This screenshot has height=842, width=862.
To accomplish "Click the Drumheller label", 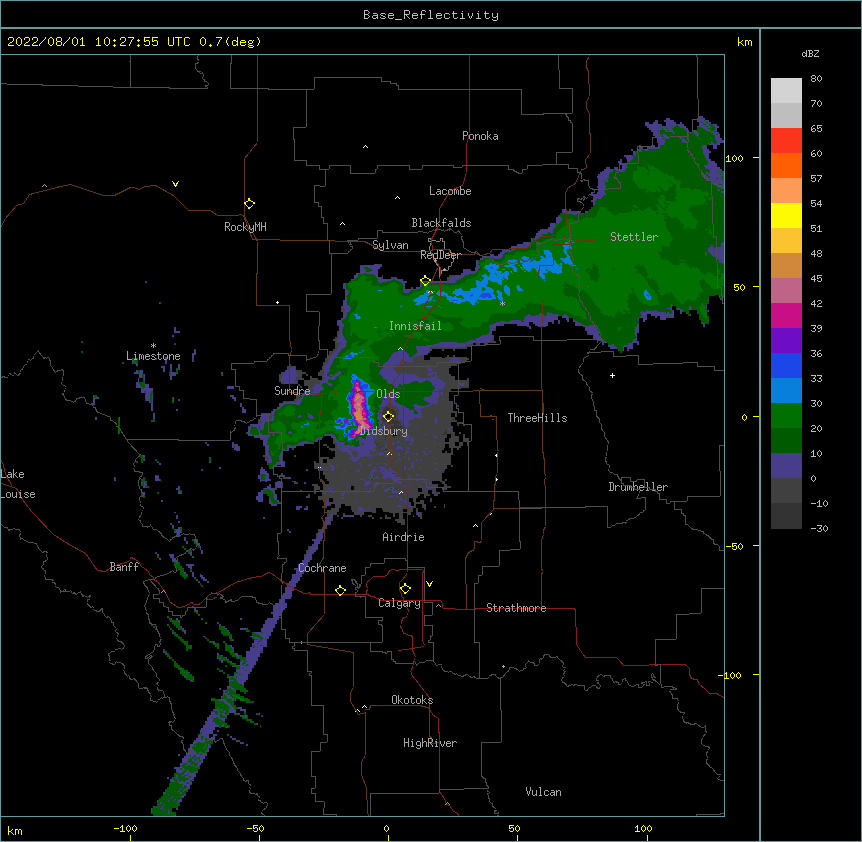I will tap(638, 487).
